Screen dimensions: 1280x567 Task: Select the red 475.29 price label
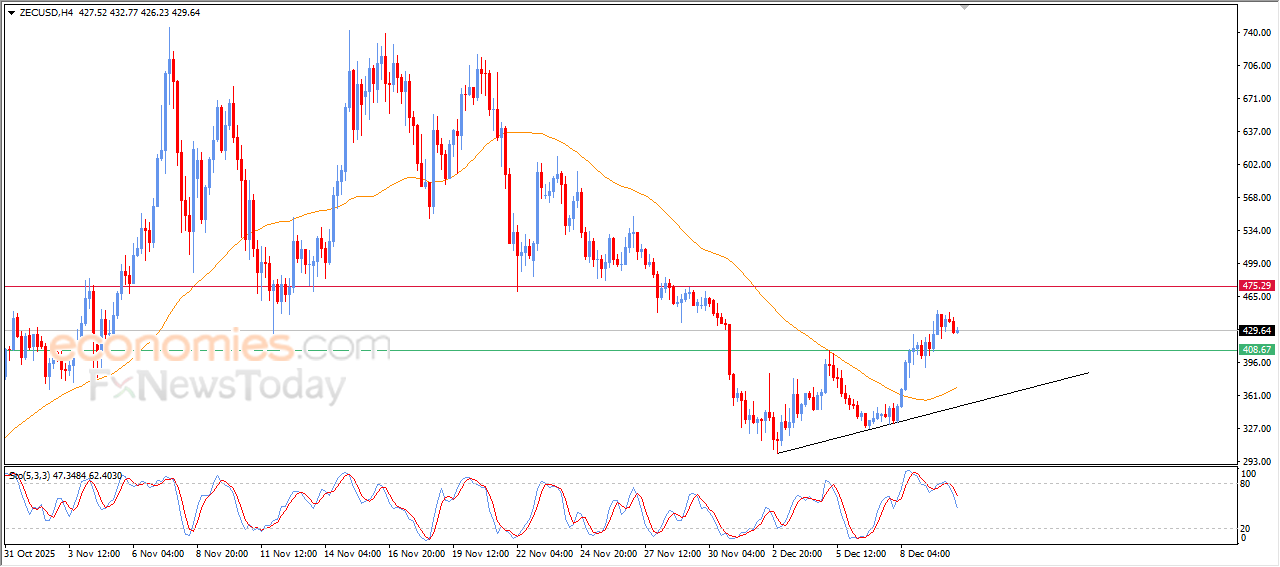click(x=1256, y=286)
